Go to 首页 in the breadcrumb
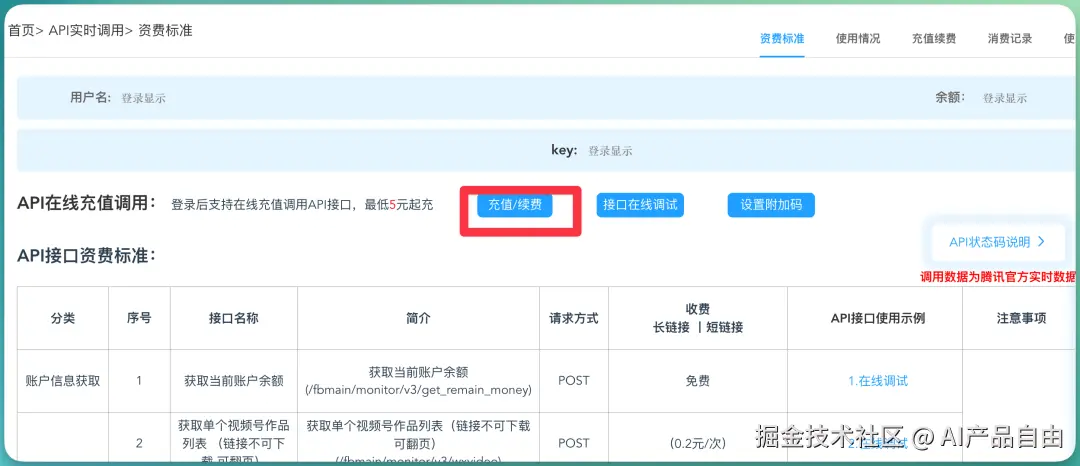 (x=21, y=31)
